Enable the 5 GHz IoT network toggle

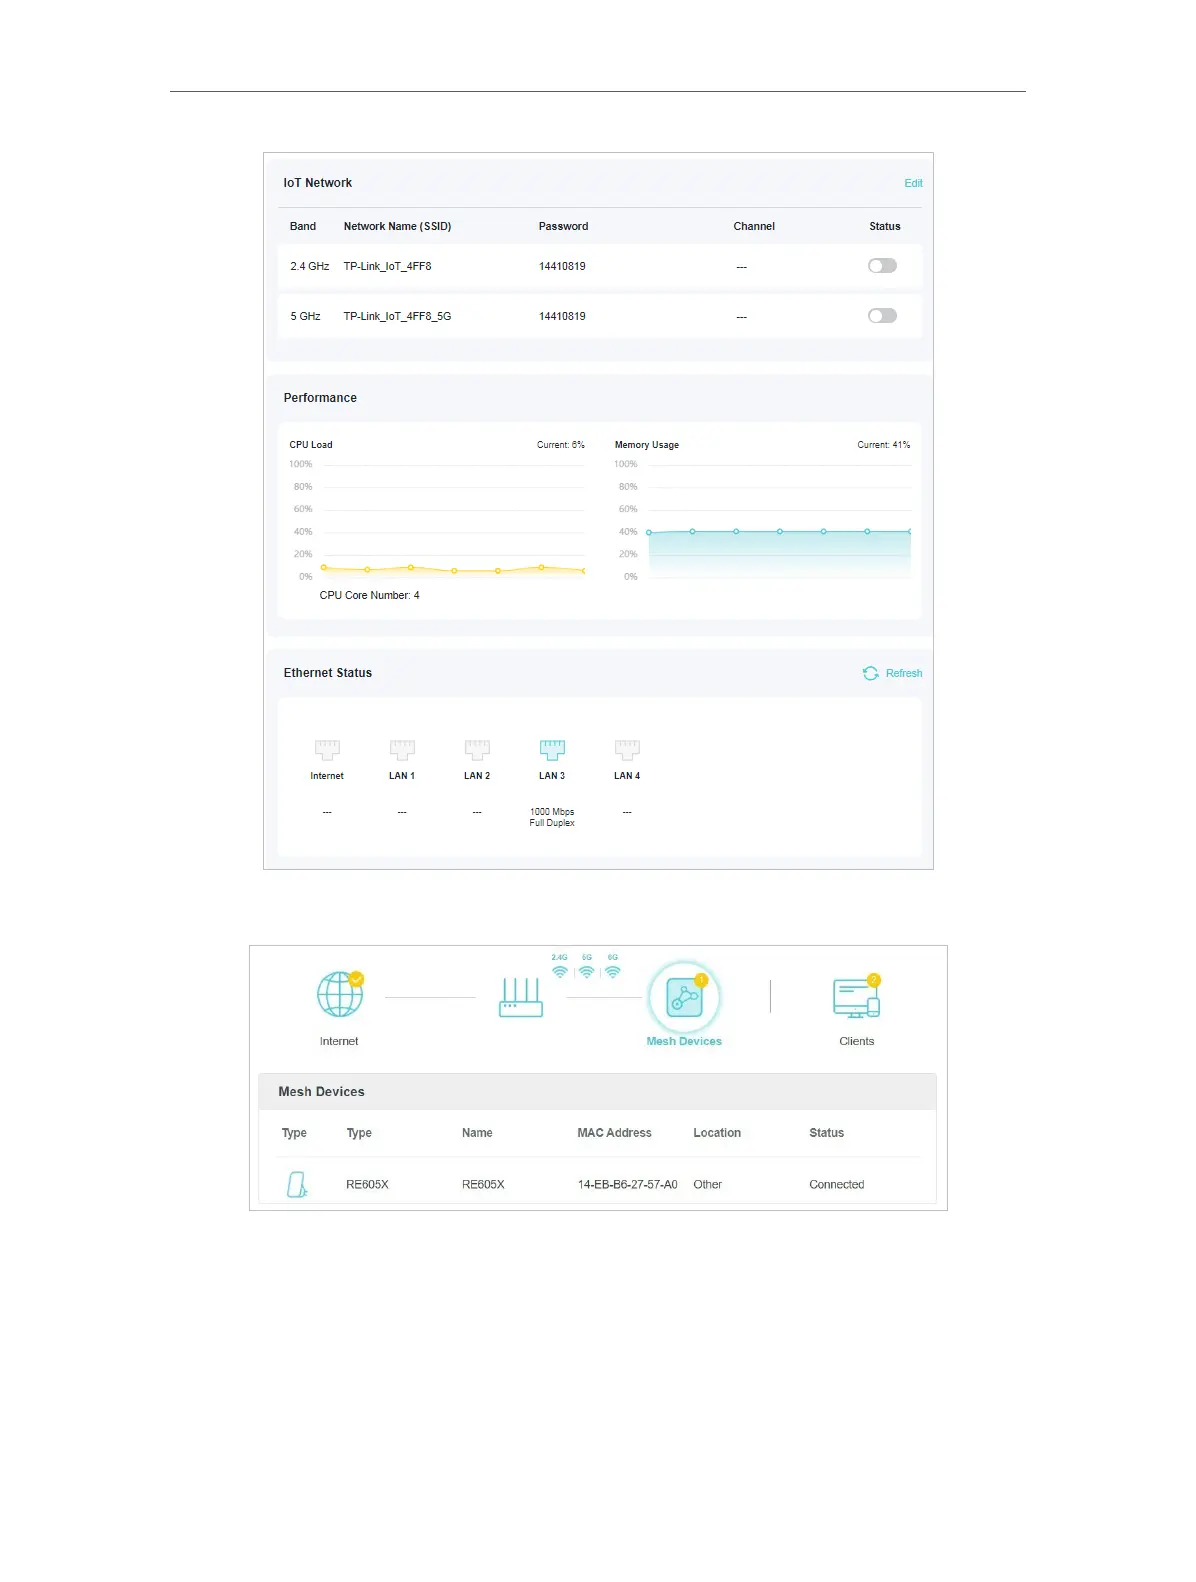pos(882,316)
